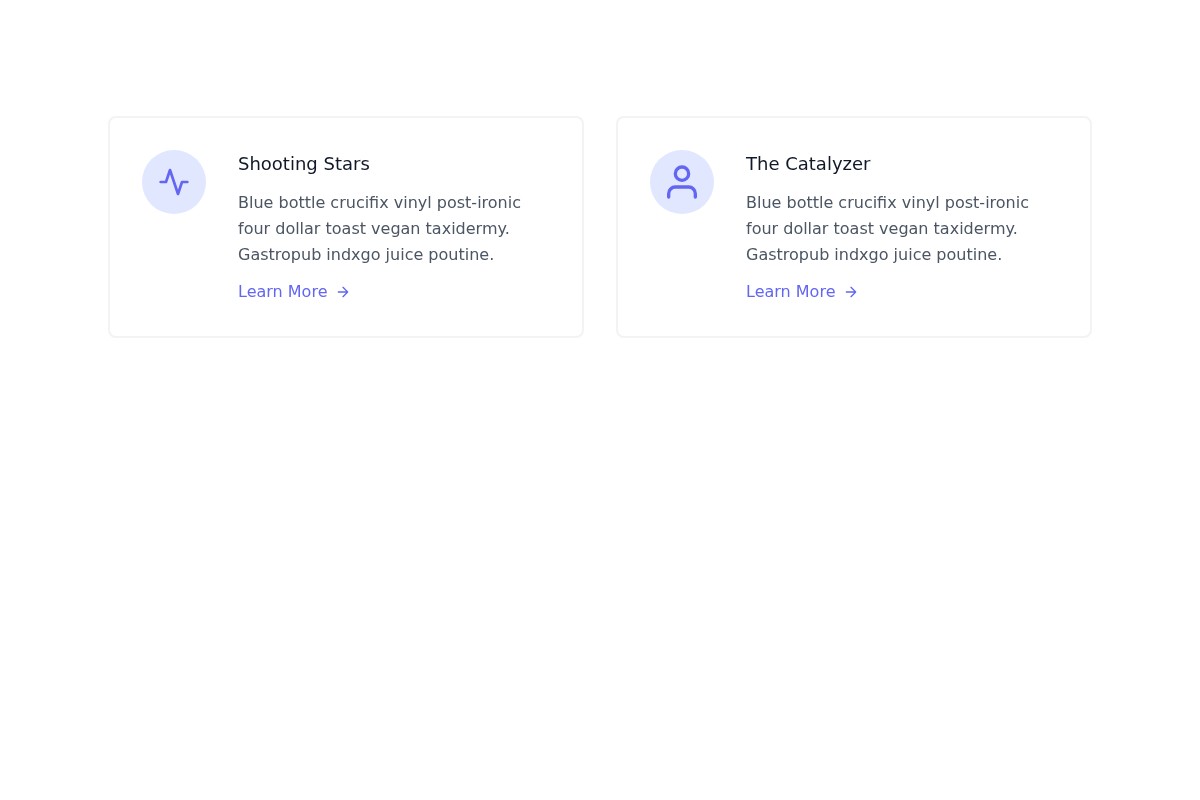Click "four dollar toast" line in Catalyzer card

881,229
